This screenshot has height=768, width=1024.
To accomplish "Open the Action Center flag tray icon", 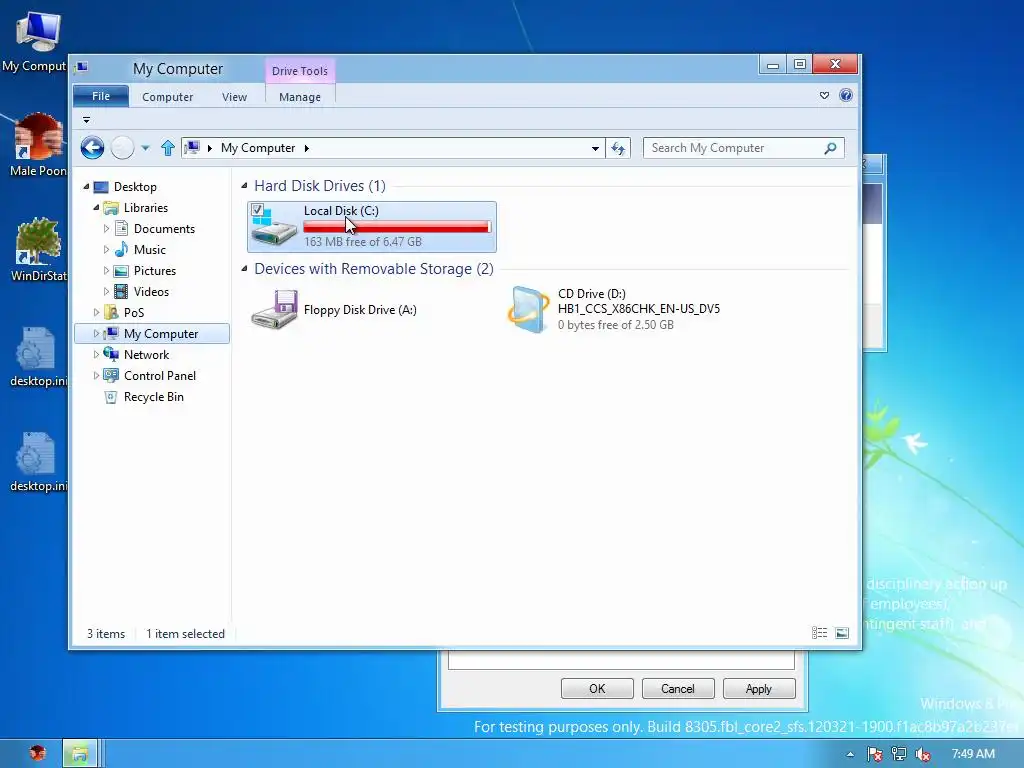I will (874, 754).
